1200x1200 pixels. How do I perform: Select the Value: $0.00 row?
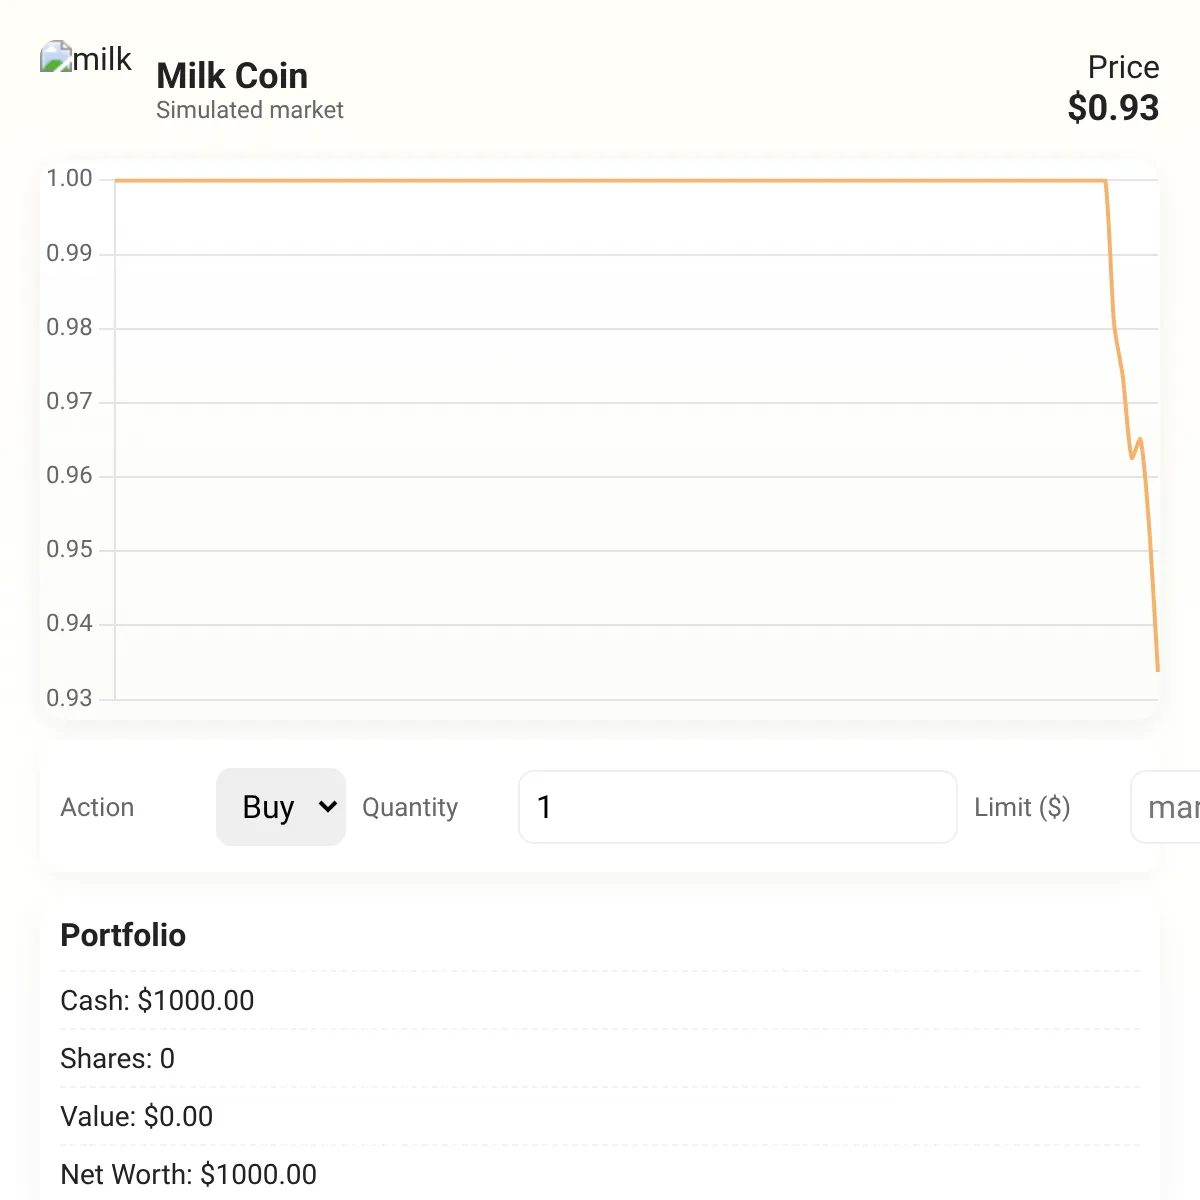(600, 1116)
